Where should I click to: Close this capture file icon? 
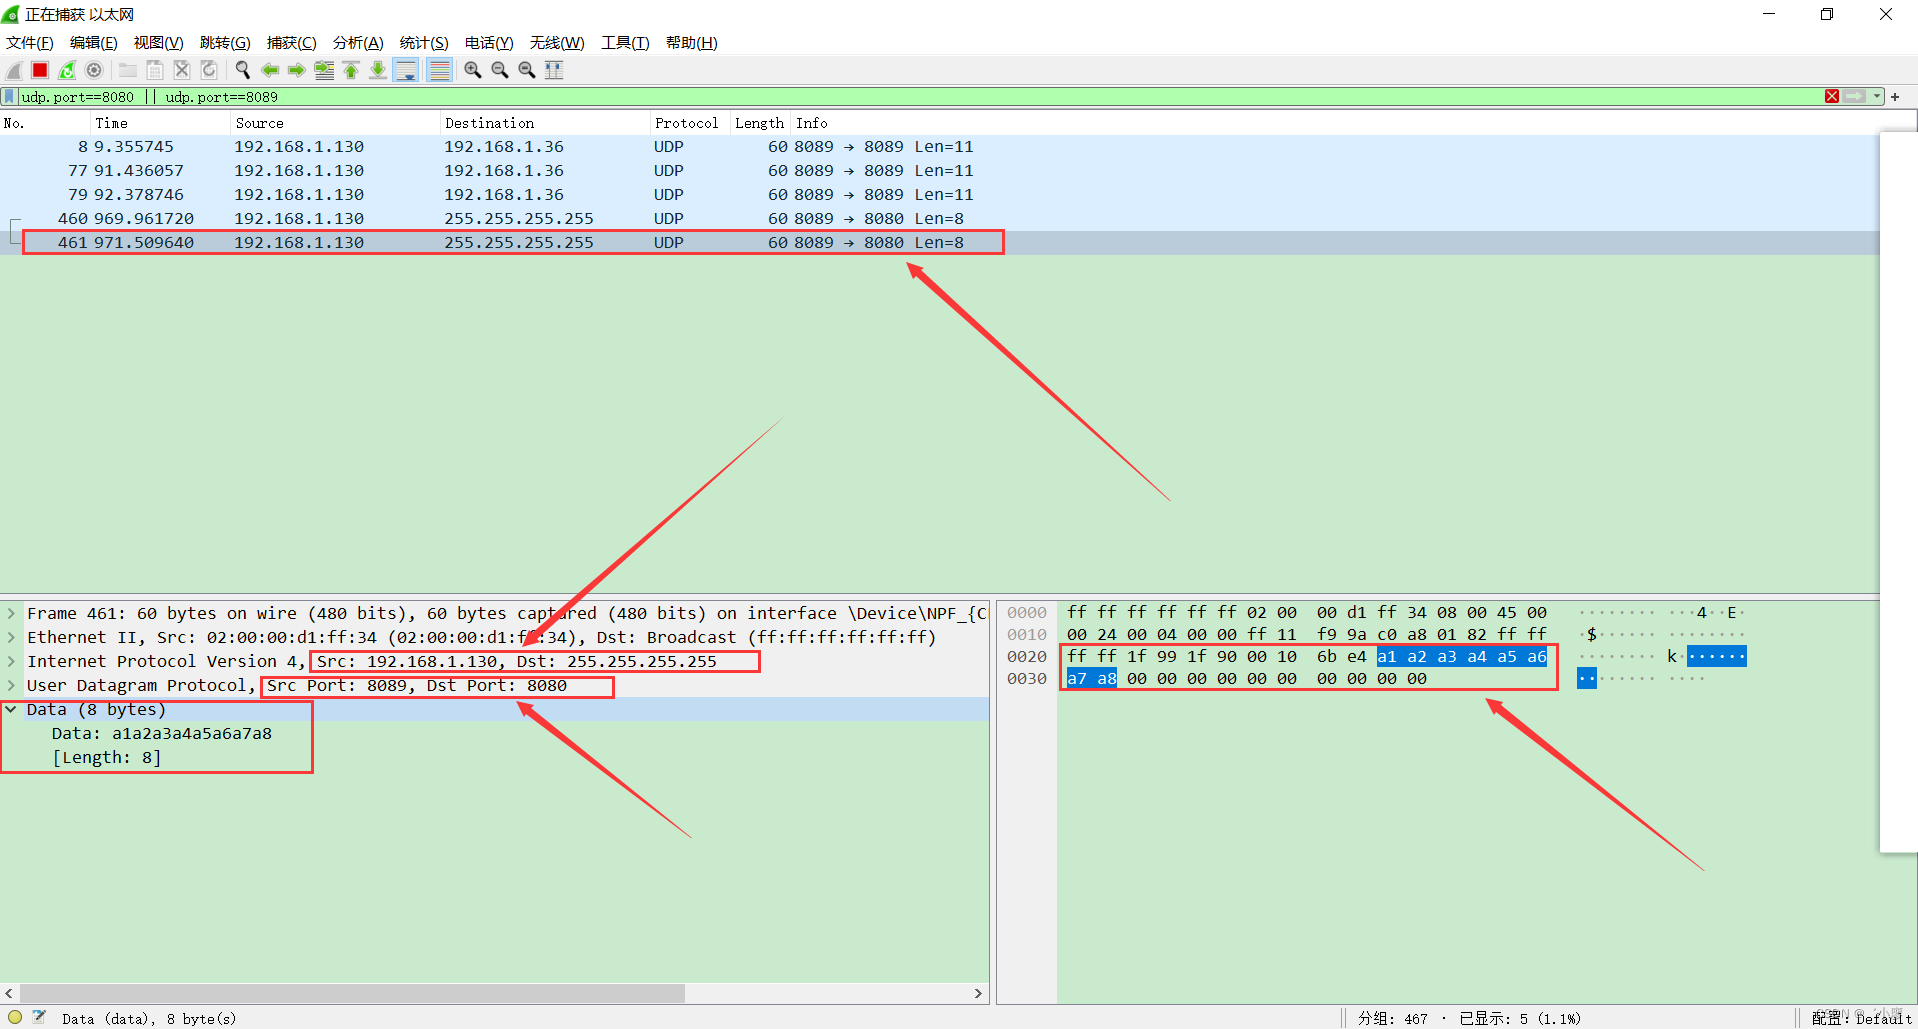[x=182, y=70]
